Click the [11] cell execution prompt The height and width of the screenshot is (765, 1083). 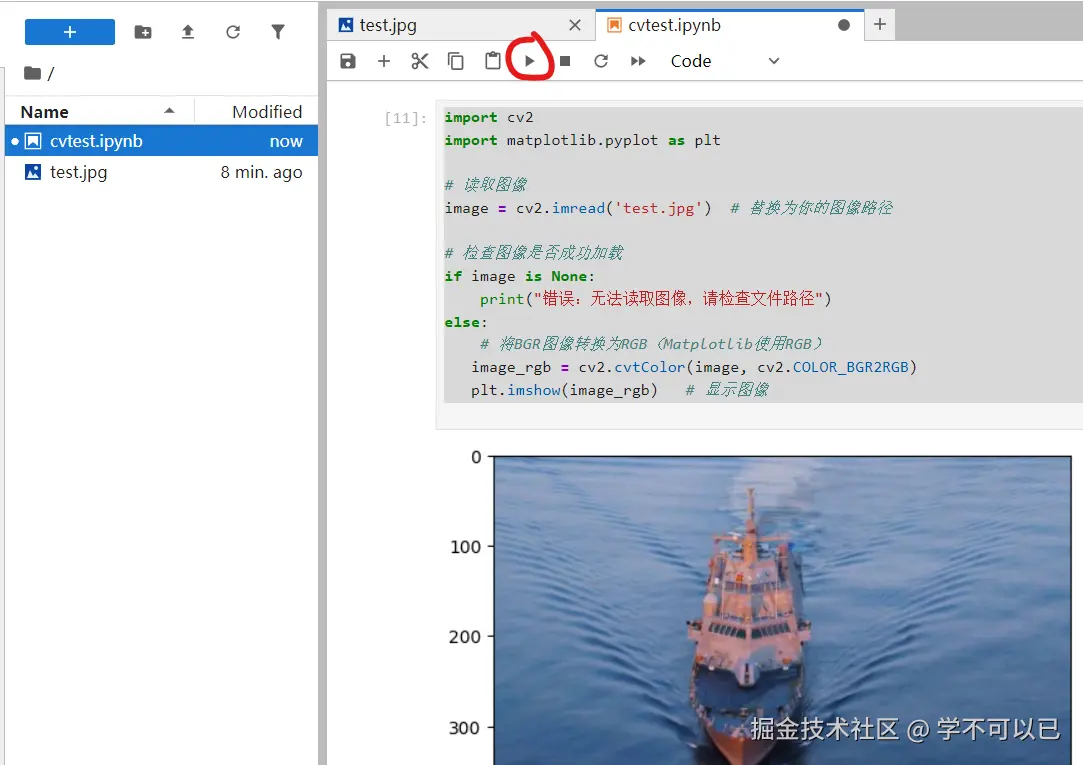click(405, 118)
